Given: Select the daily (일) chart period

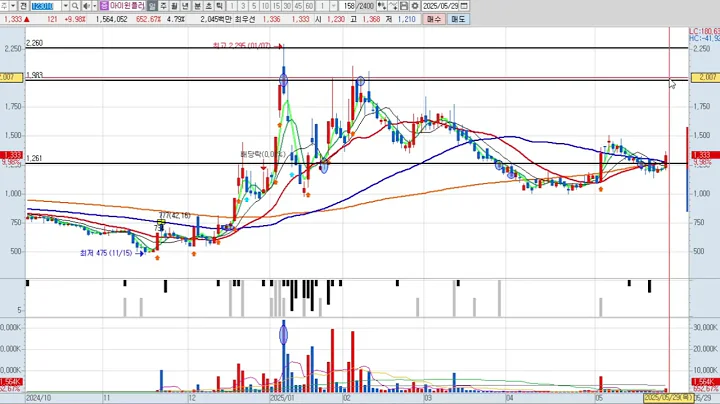Looking at the screenshot, I should 152,6.
